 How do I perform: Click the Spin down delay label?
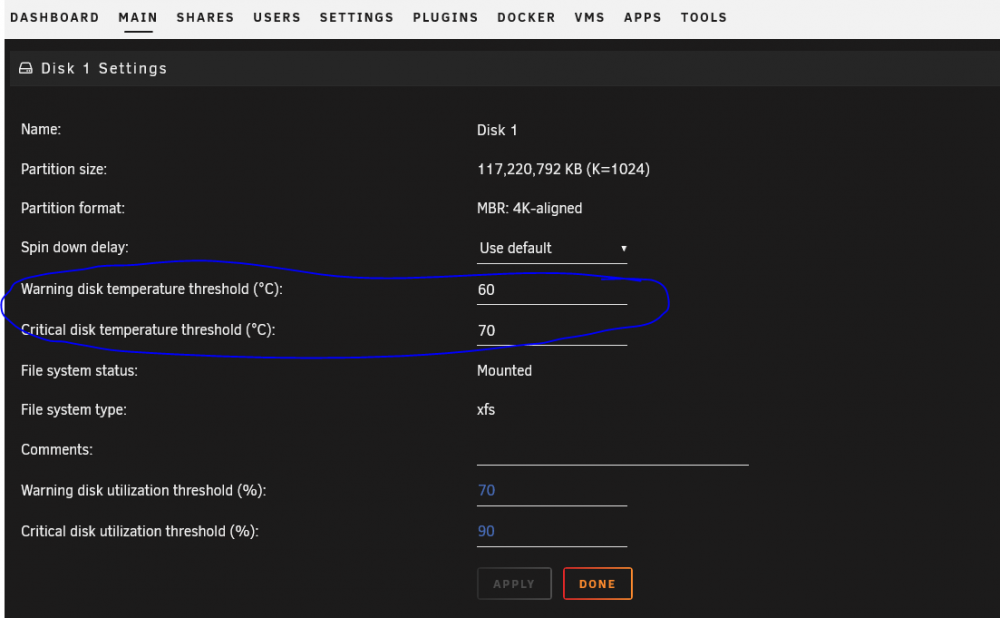point(75,247)
